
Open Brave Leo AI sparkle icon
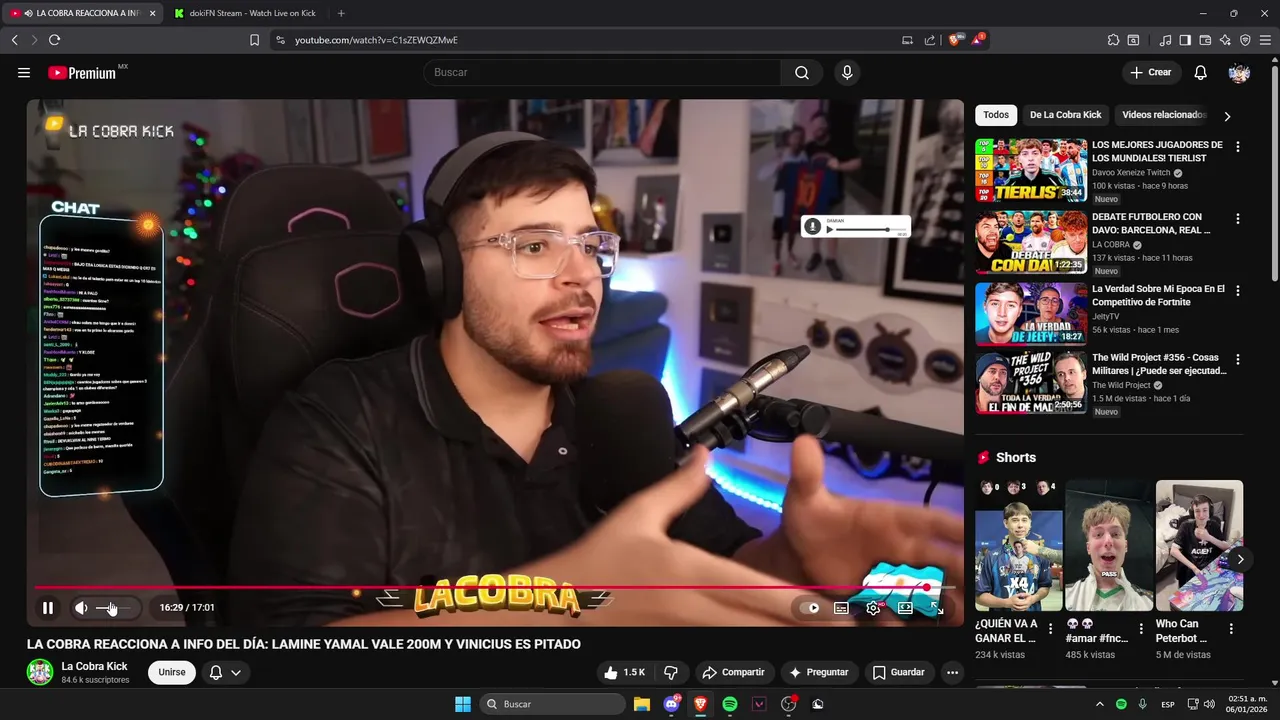[1225, 40]
